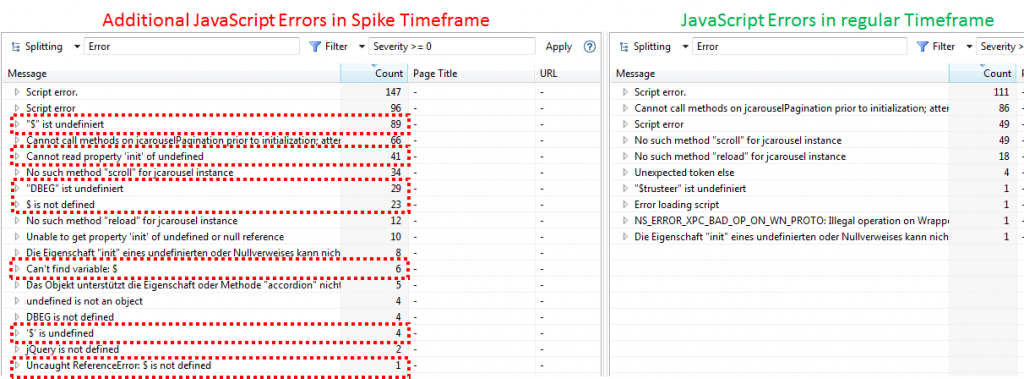This screenshot has height=379, width=1024.
Task: Click the Splitting icon in the regular Timeframe panel
Action: 624,47
